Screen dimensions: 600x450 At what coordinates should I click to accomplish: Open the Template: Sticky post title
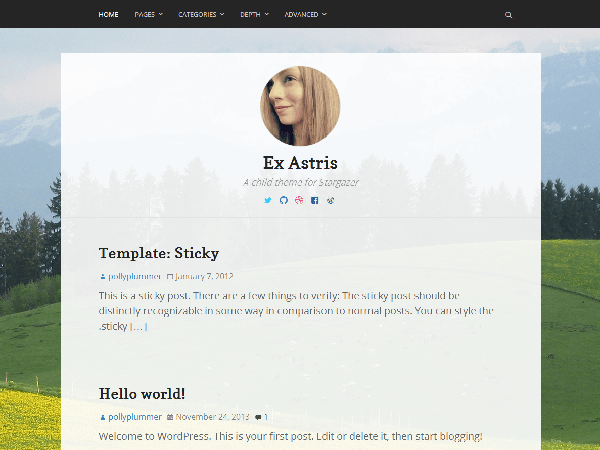click(159, 253)
